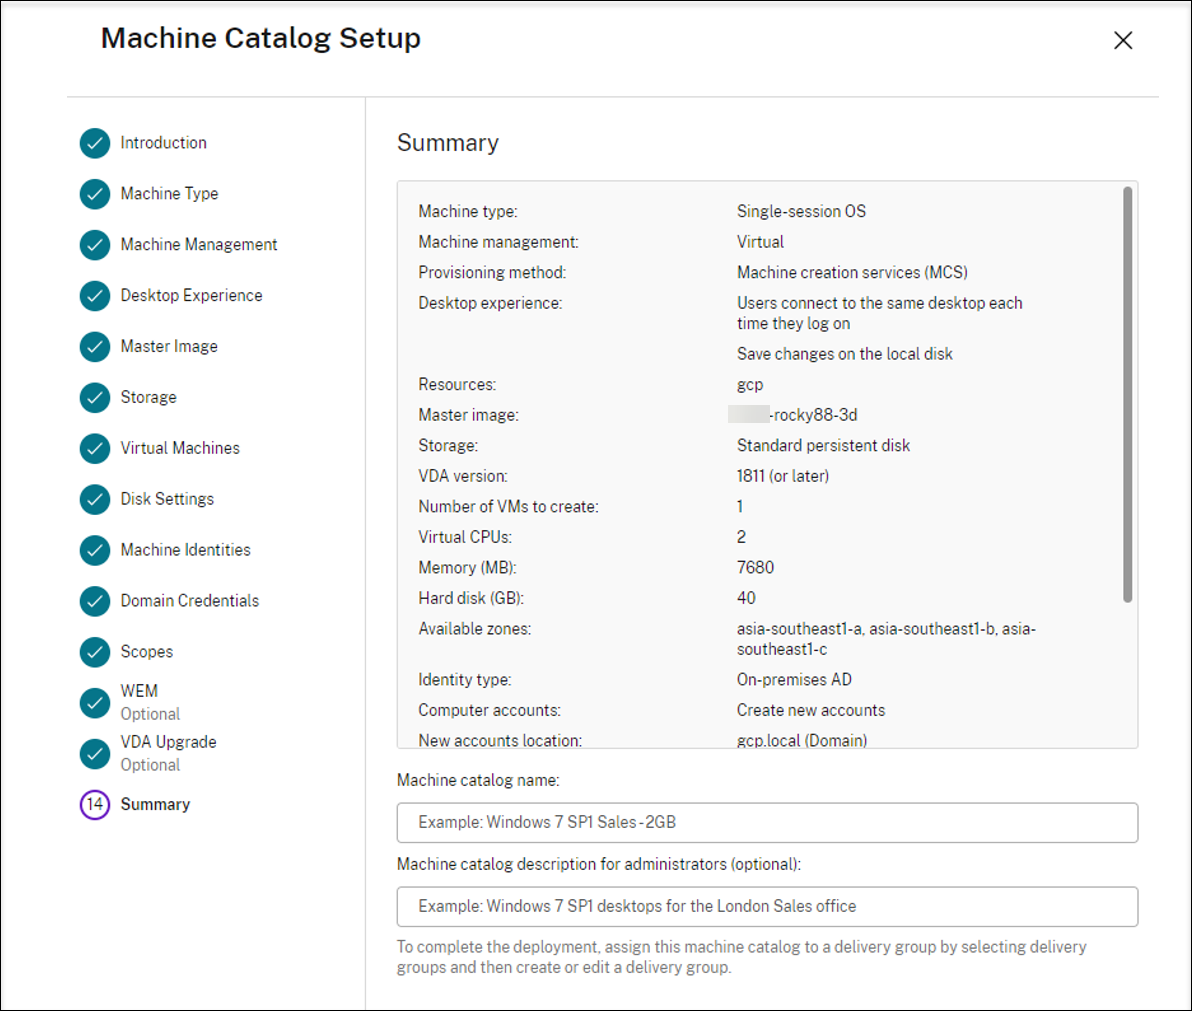
Task: Switch to the Summary page
Action: click(155, 804)
